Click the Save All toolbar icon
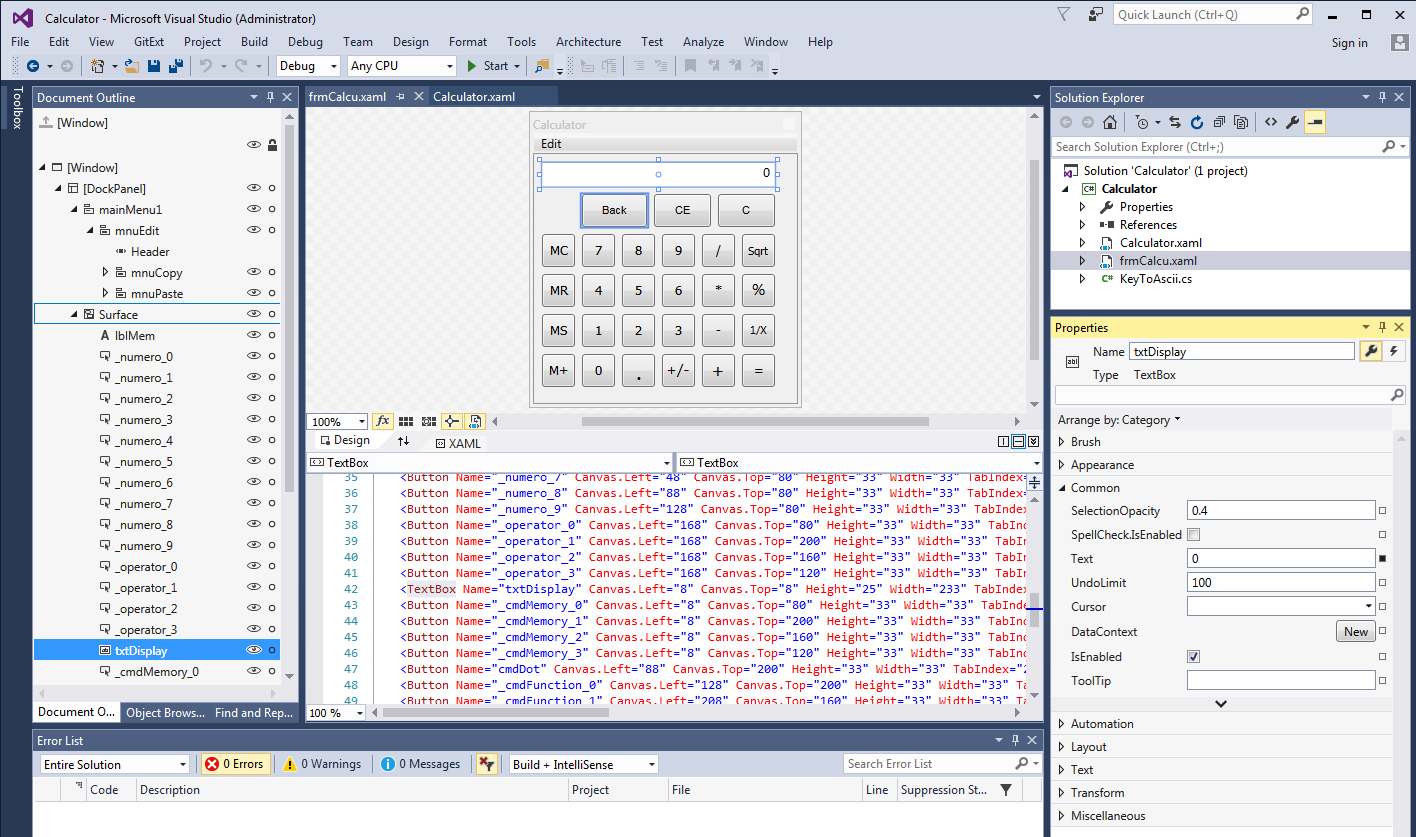 tap(176, 66)
